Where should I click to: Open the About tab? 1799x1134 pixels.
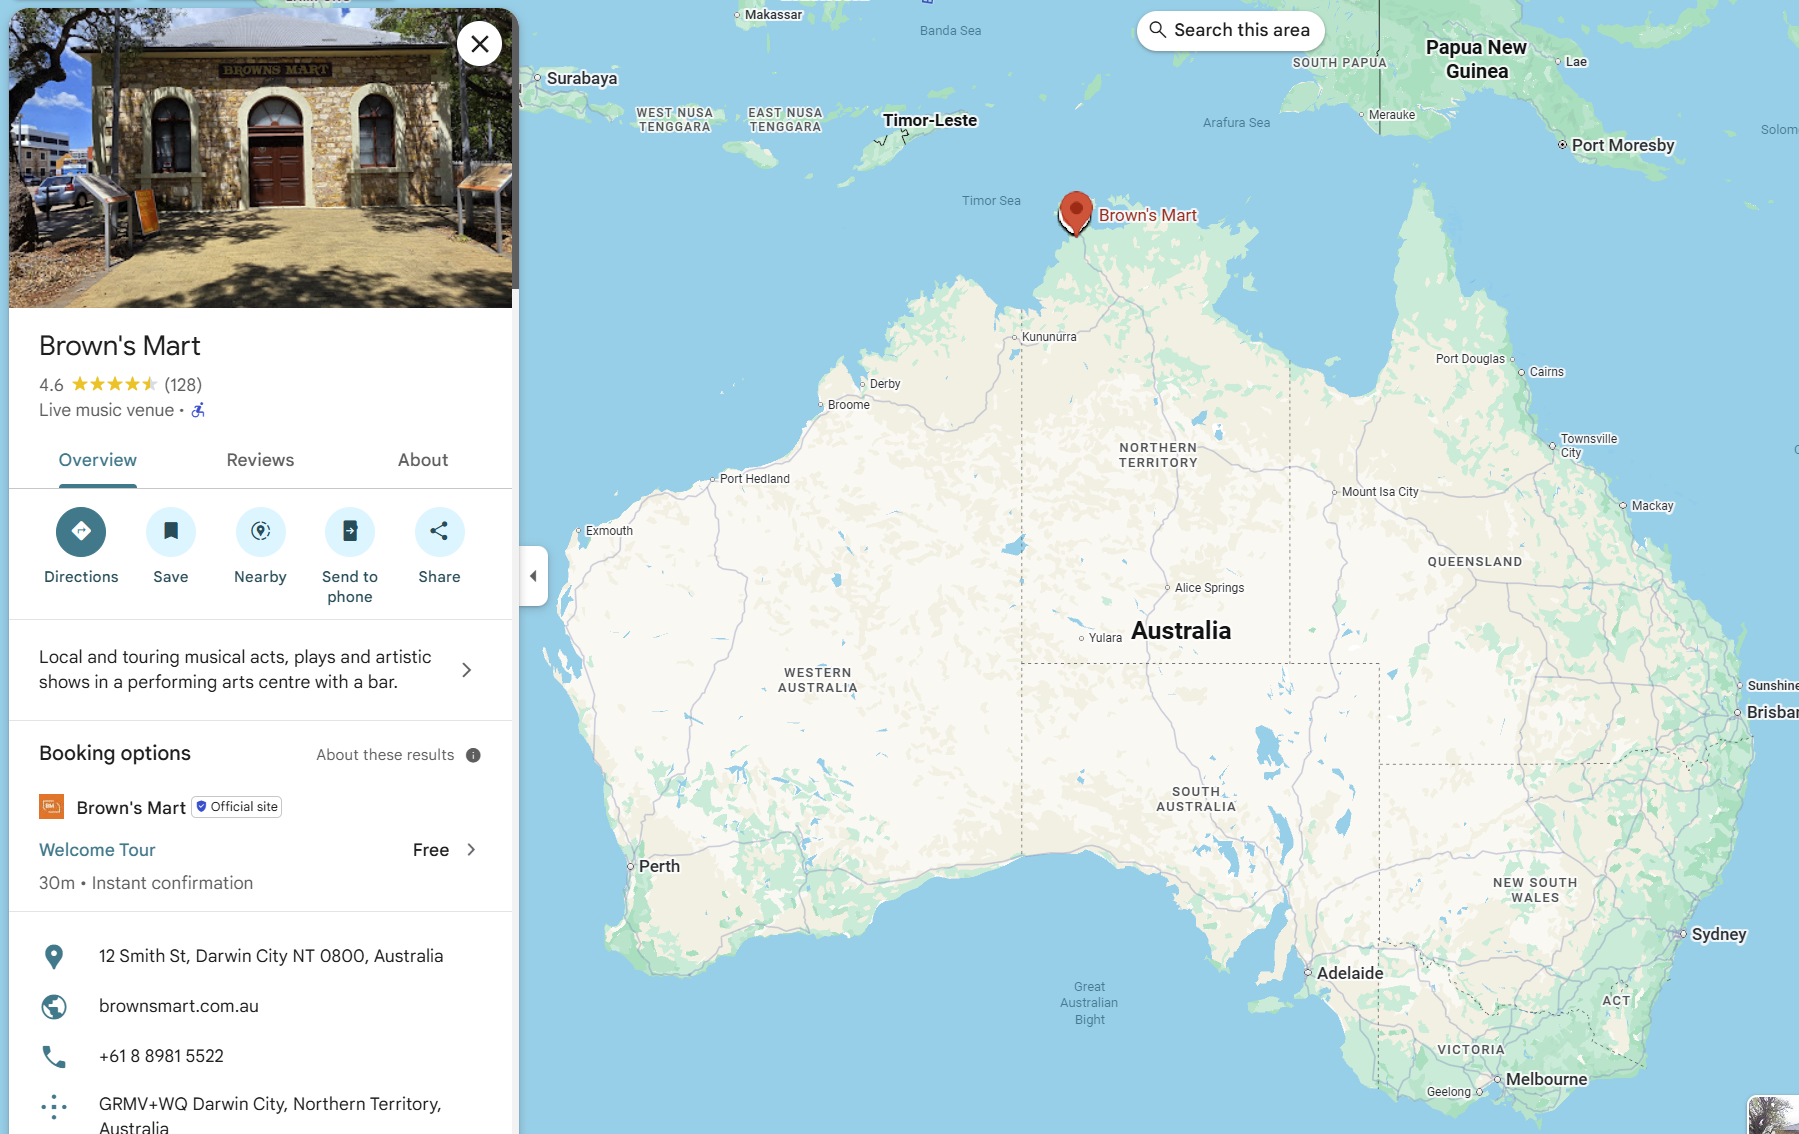click(x=423, y=460)
